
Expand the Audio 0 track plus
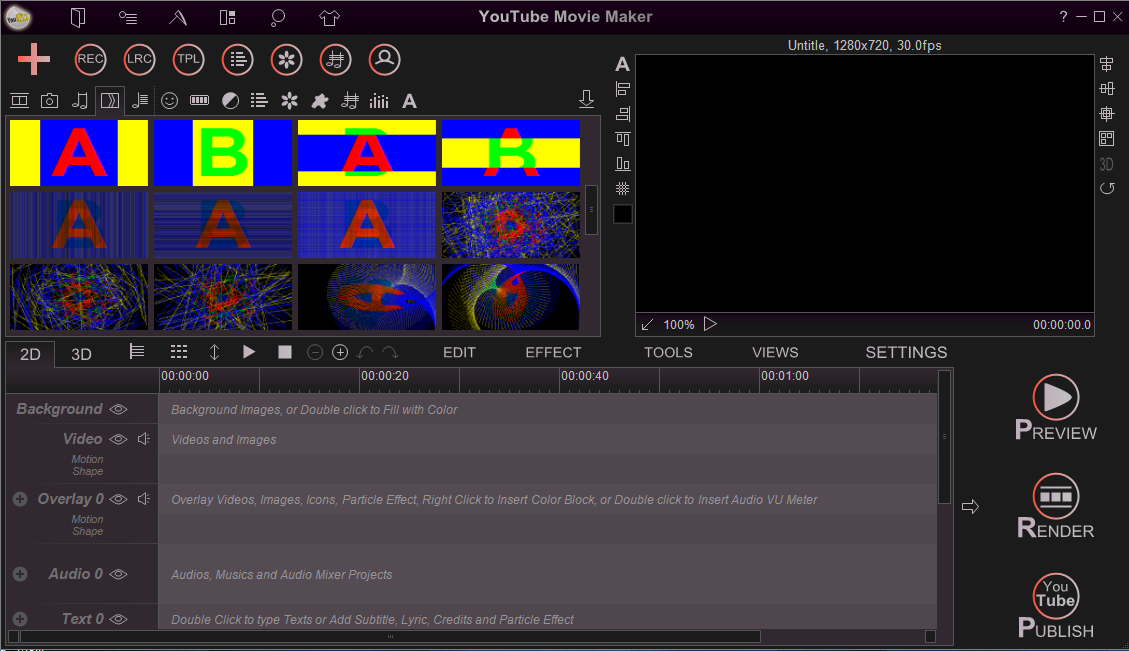click(x=20, y=574)
